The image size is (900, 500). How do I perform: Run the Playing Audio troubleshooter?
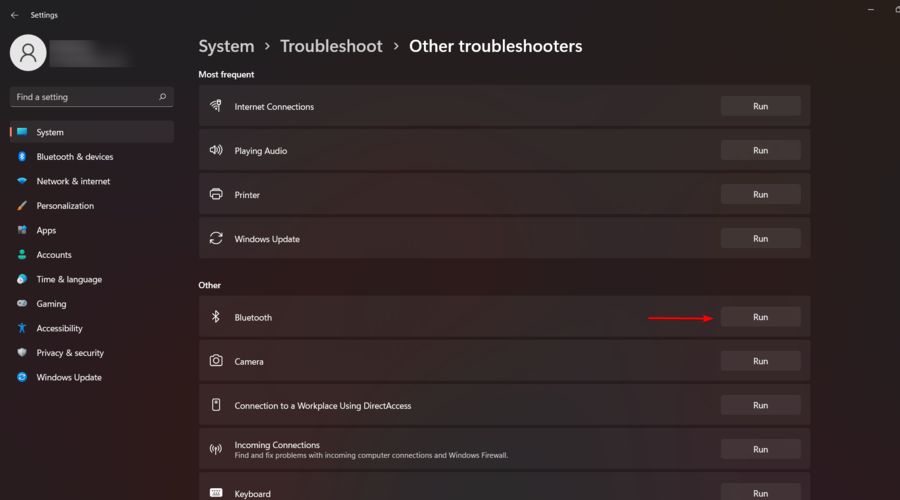click(761, 150)
